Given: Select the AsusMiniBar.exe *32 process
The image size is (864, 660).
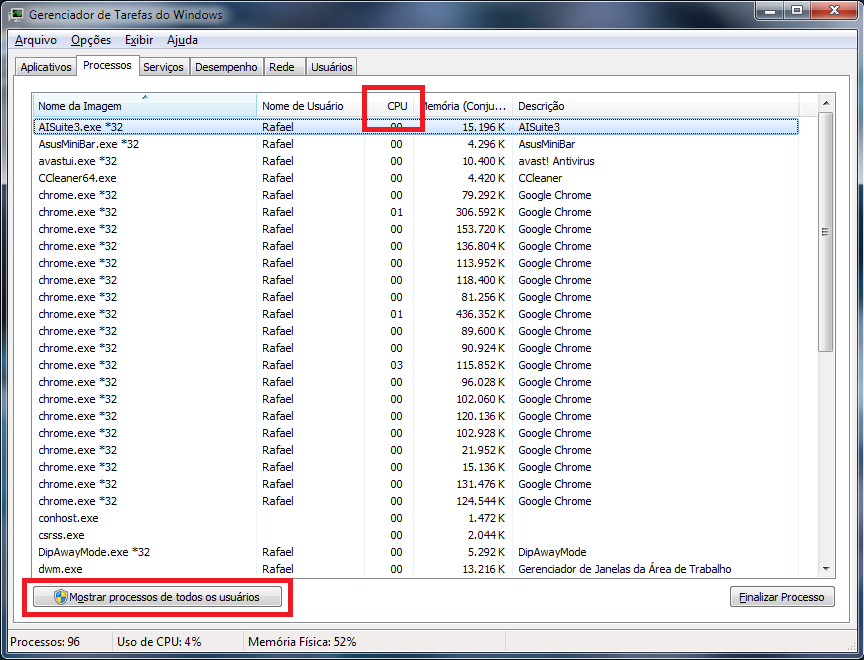Looking at the screenshot, I should 416,144.
